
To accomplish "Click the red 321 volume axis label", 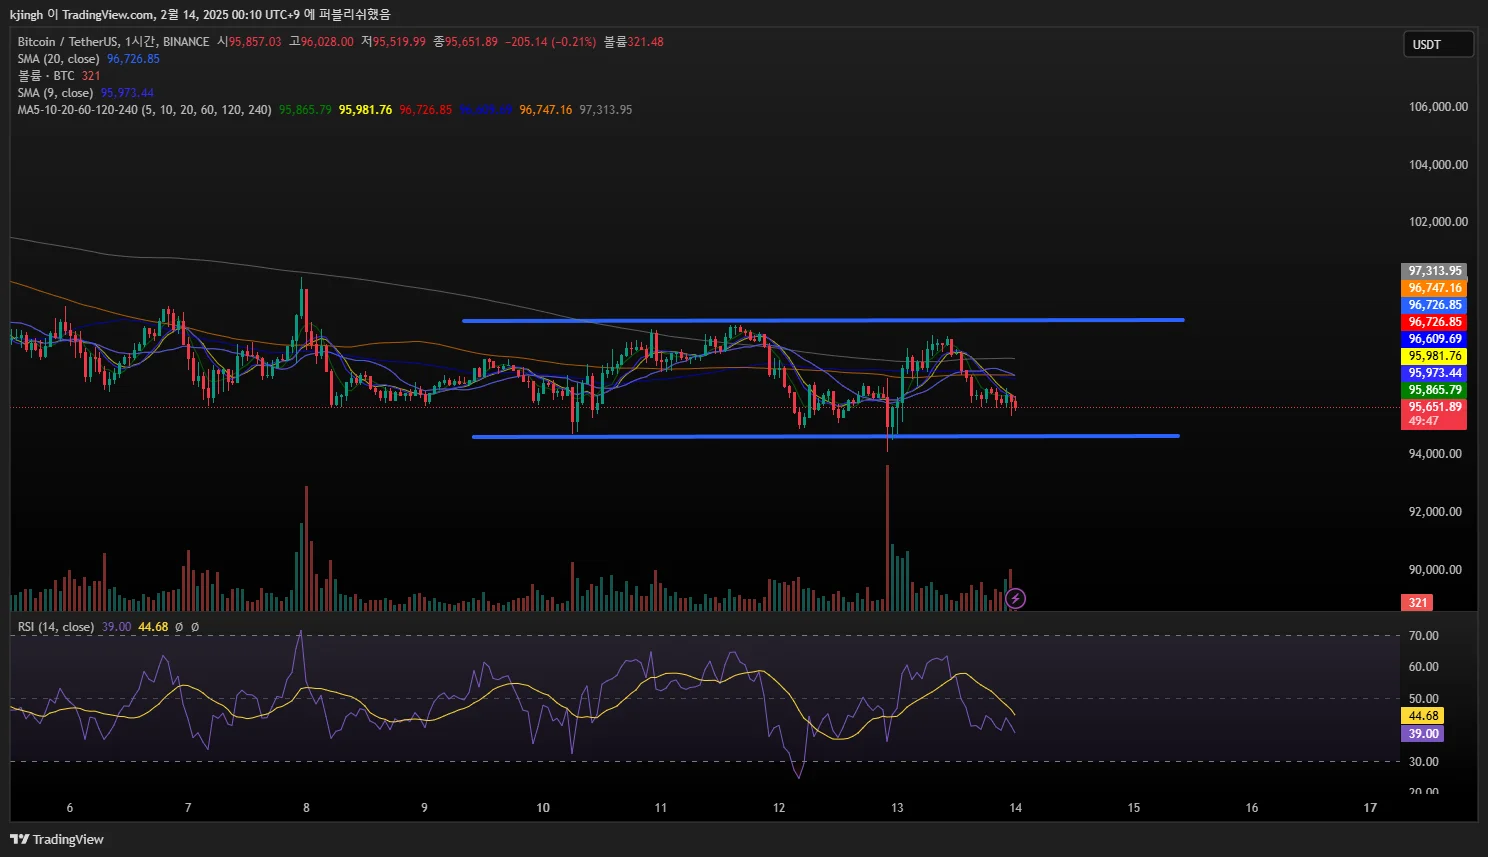I will [1417, 603].
